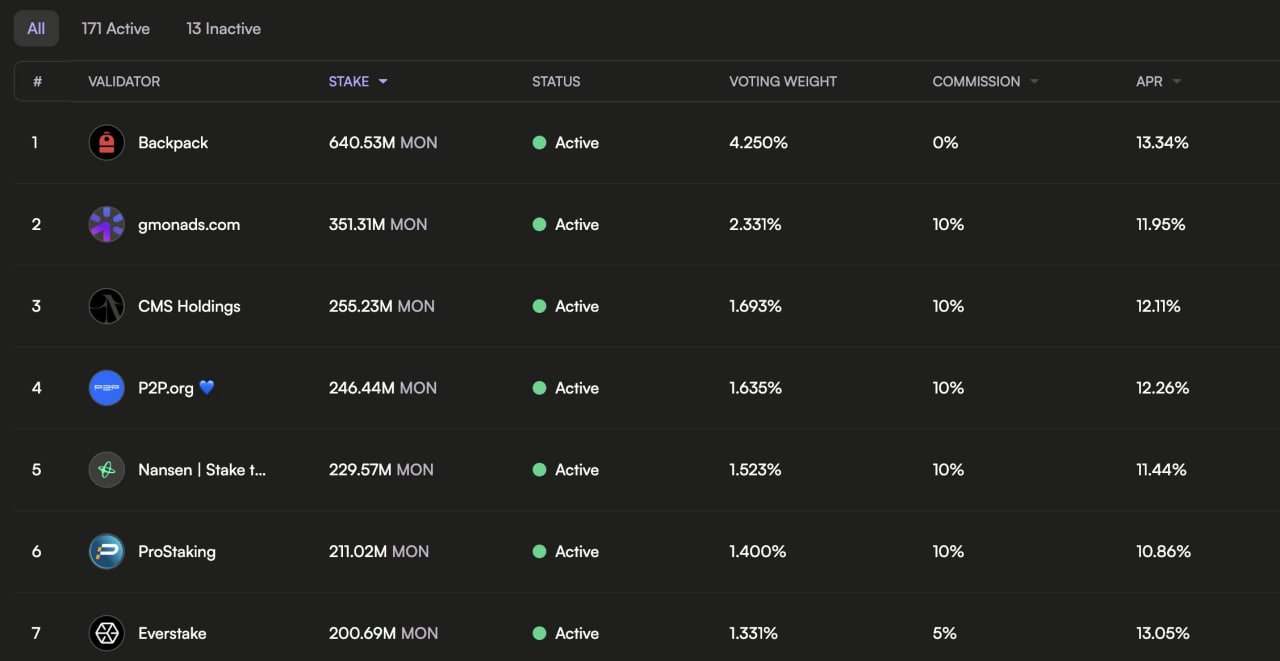Image resolution: width=1280 pixels, height=661 pixels.
Task: Click the CMS Holdings logo icon
Action: [107, 306]
